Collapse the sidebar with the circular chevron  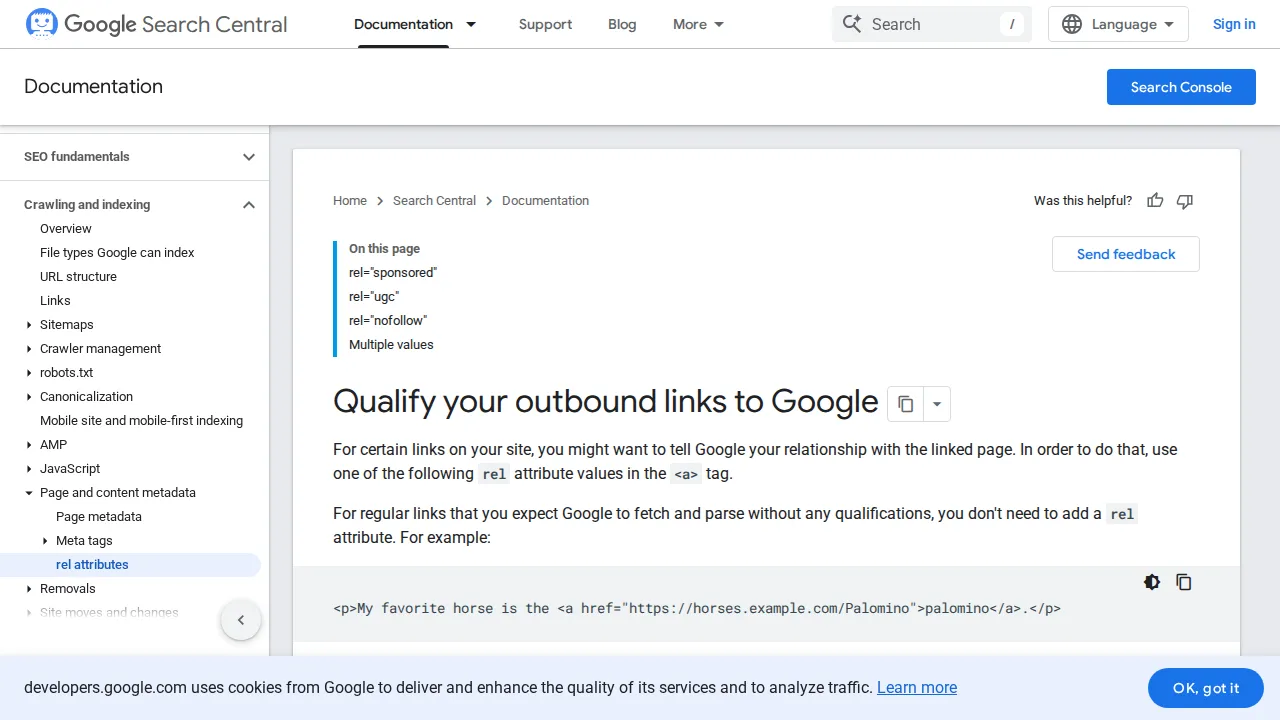point(241,620)
